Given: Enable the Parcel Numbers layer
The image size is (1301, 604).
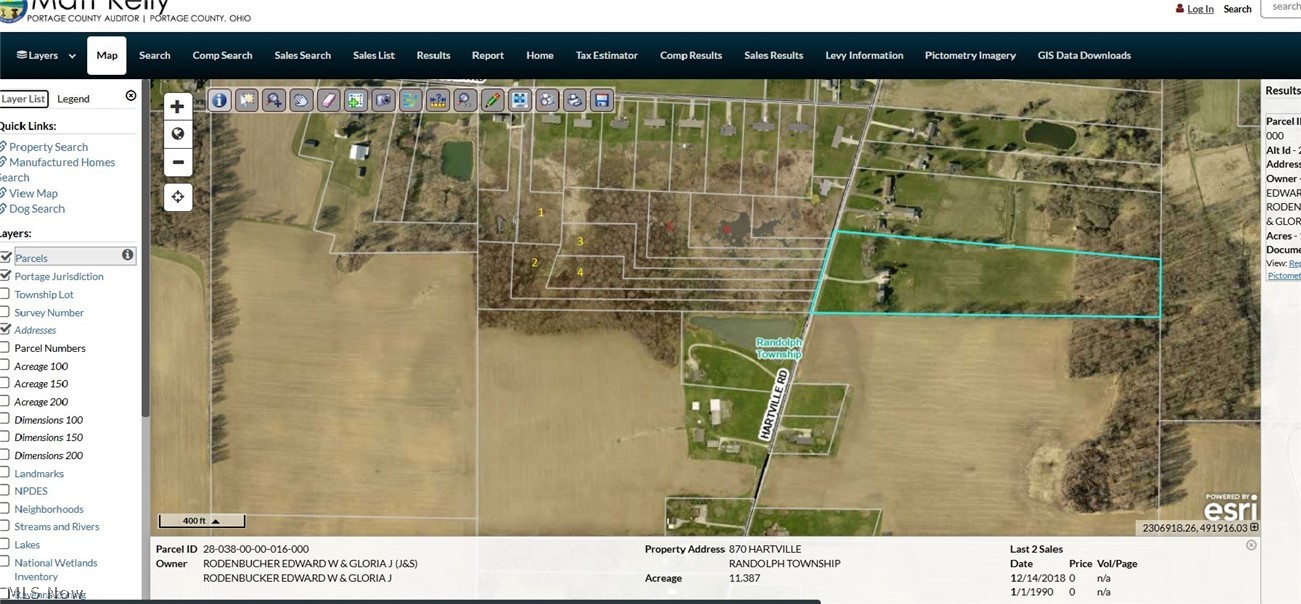Looking at the screenshot, I should pyautogui.click(x=5, y=347).
